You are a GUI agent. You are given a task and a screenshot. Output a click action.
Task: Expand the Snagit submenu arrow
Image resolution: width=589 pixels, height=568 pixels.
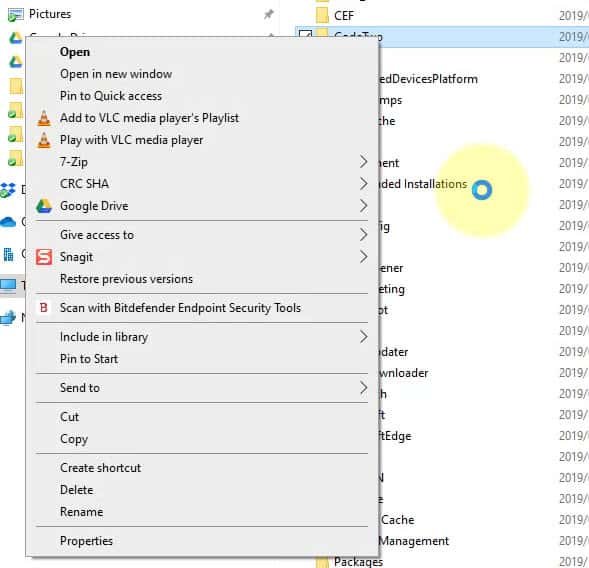363,257
